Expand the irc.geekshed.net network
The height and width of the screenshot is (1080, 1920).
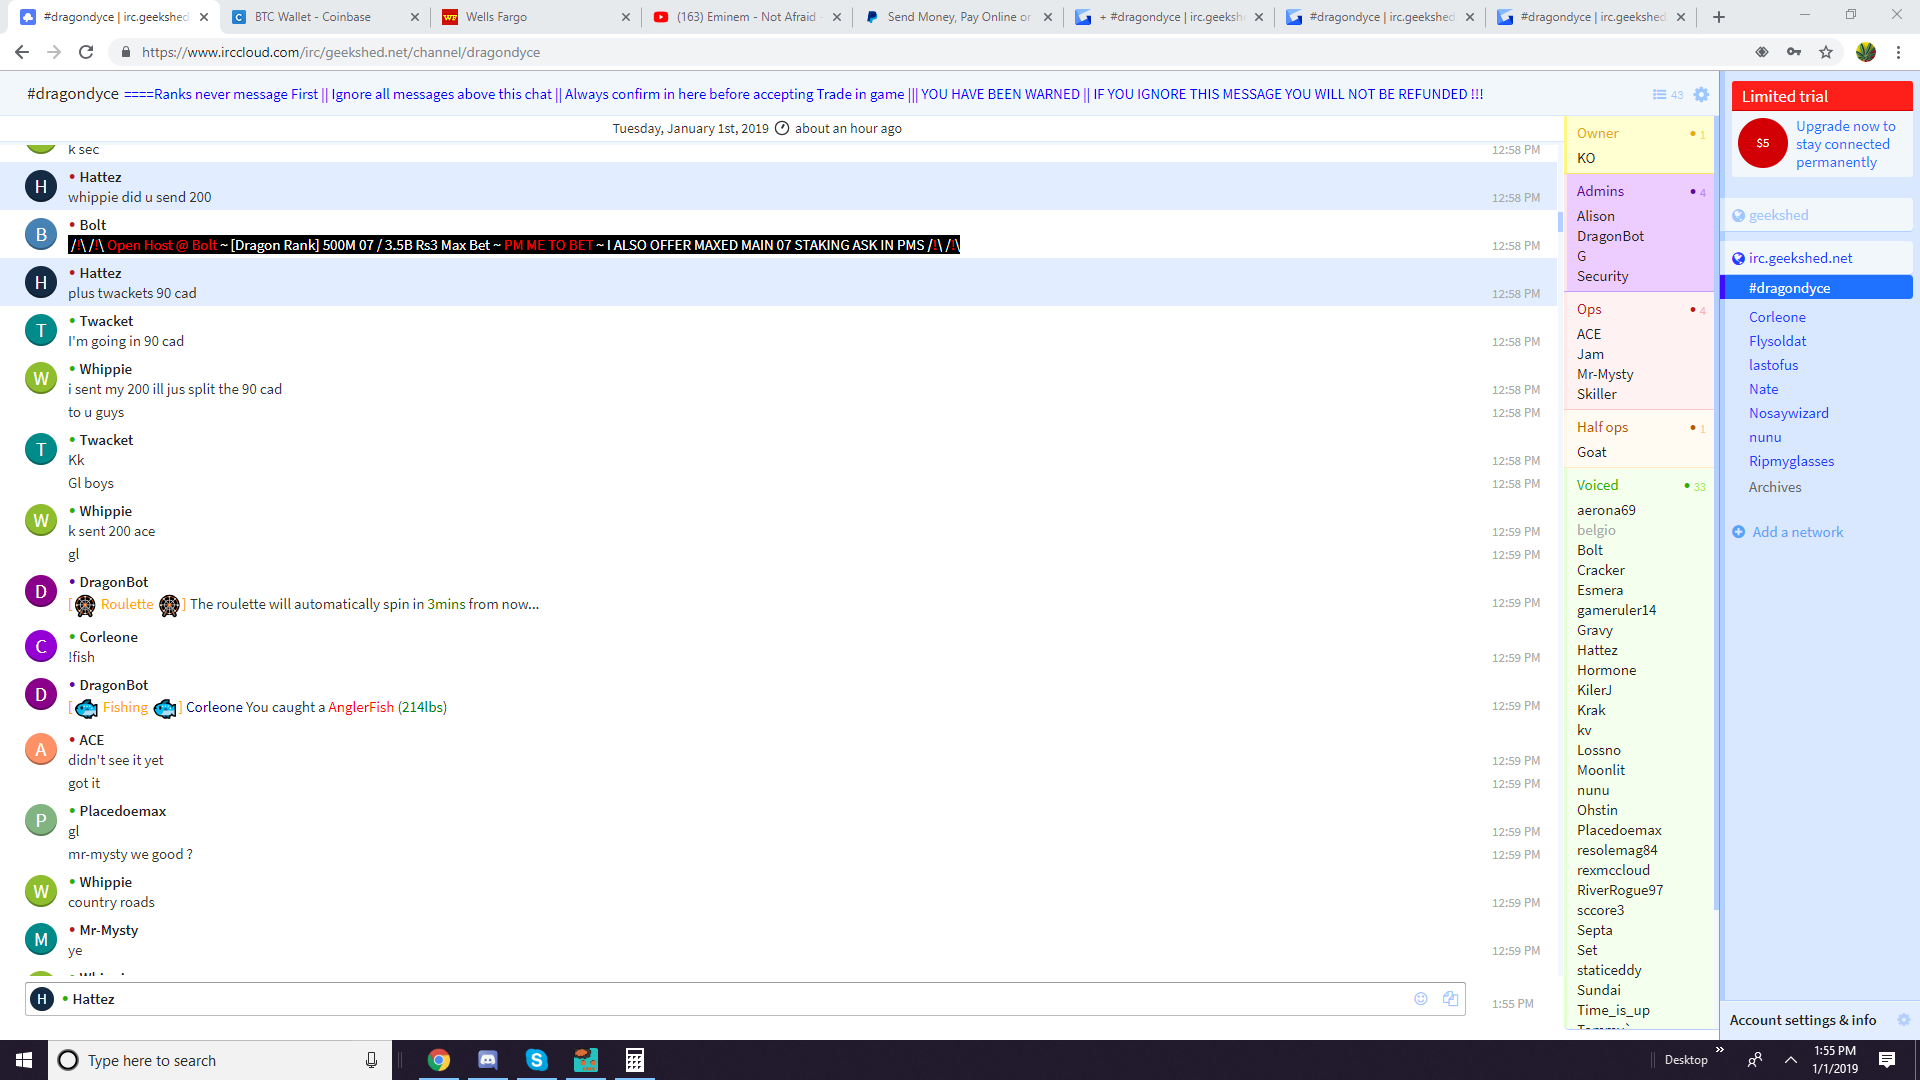coord(1800,258)
